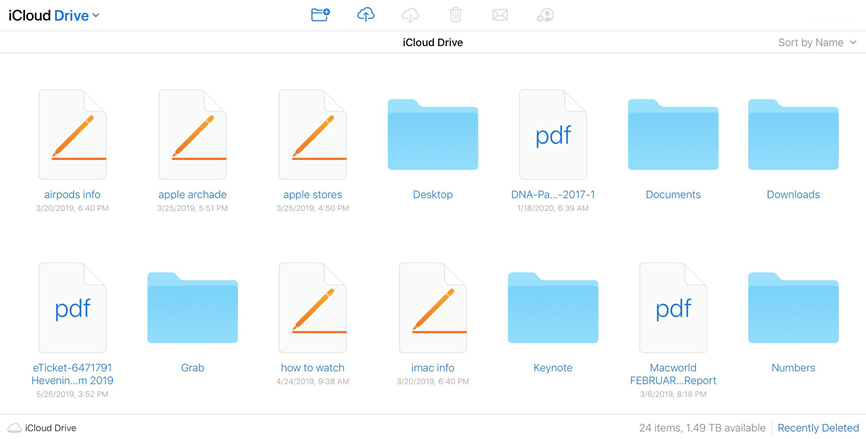The image size is (866, 439).
Task: Open the iCloud Drive app switcher dropdown
Action: [x=54, y=15]
